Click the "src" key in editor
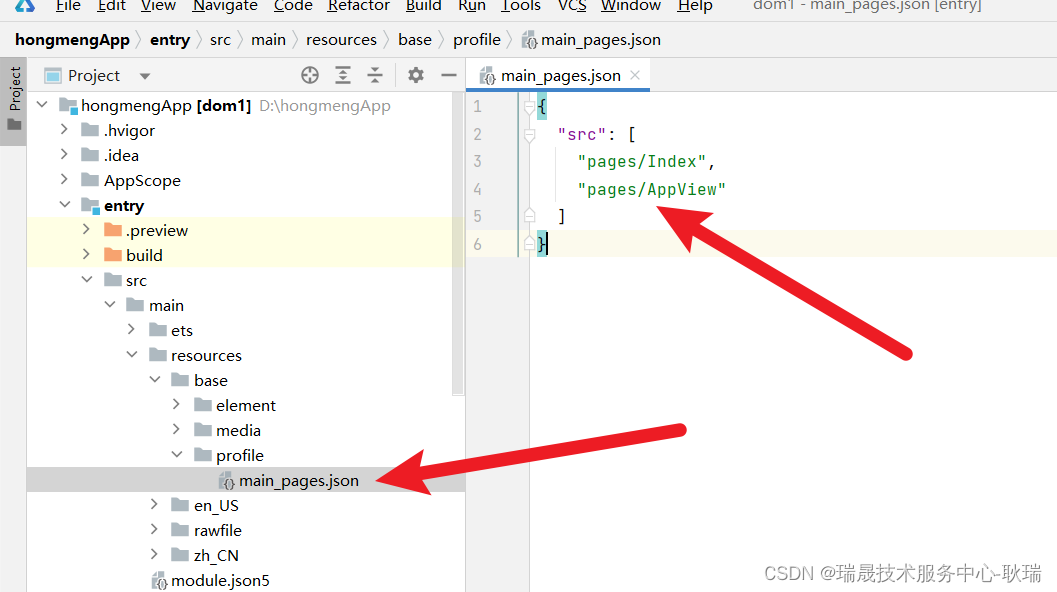 coord(582,134)
